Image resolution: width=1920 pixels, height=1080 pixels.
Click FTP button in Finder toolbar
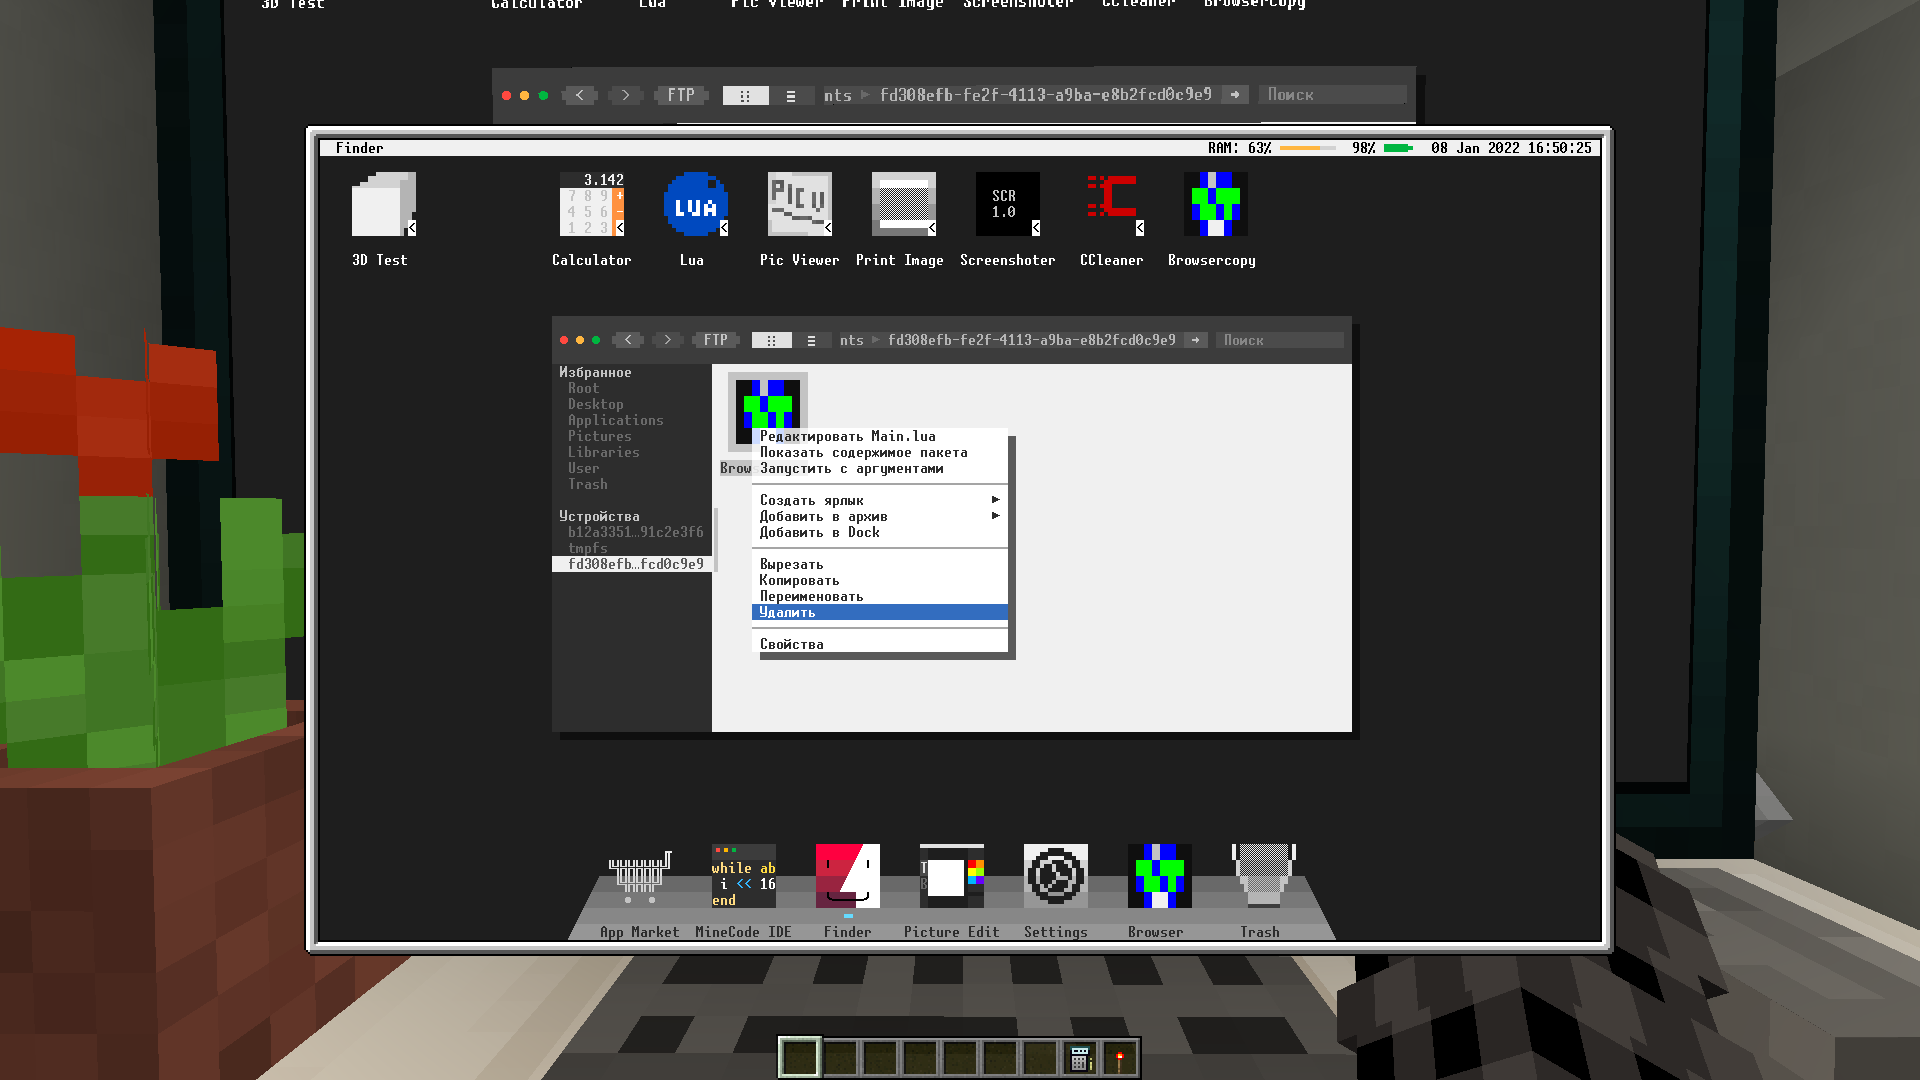[x=715, y=340]
